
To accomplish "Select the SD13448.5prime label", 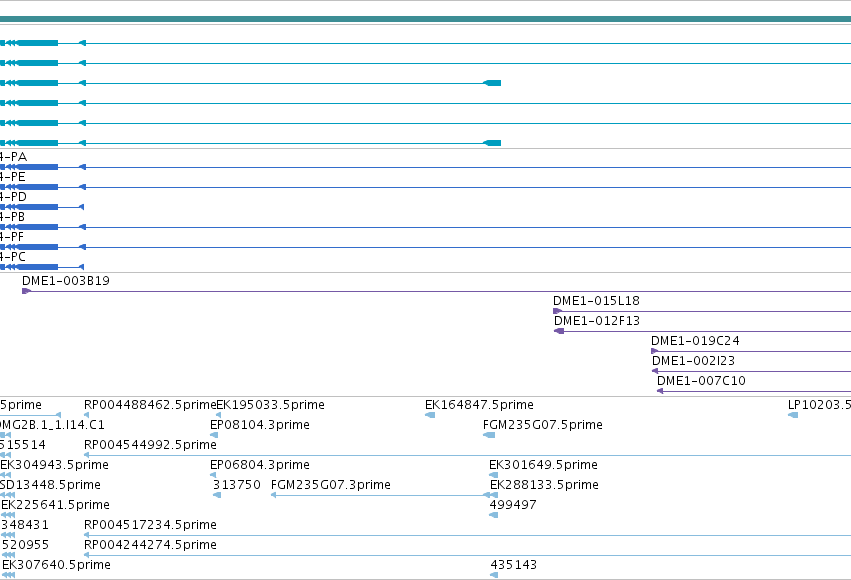I will tap(50, 485).
